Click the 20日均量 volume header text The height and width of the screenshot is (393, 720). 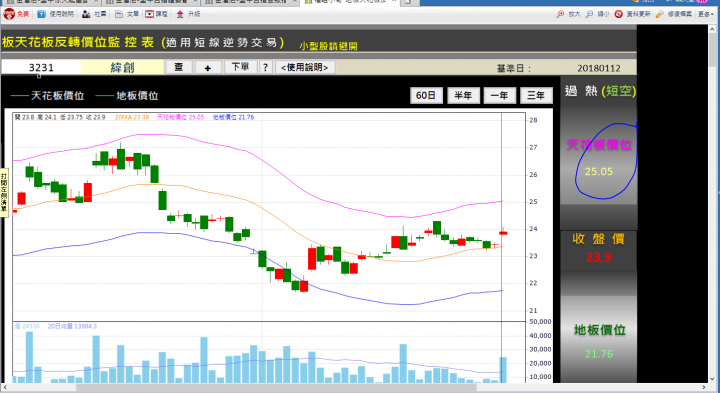[x=72, y=326]
